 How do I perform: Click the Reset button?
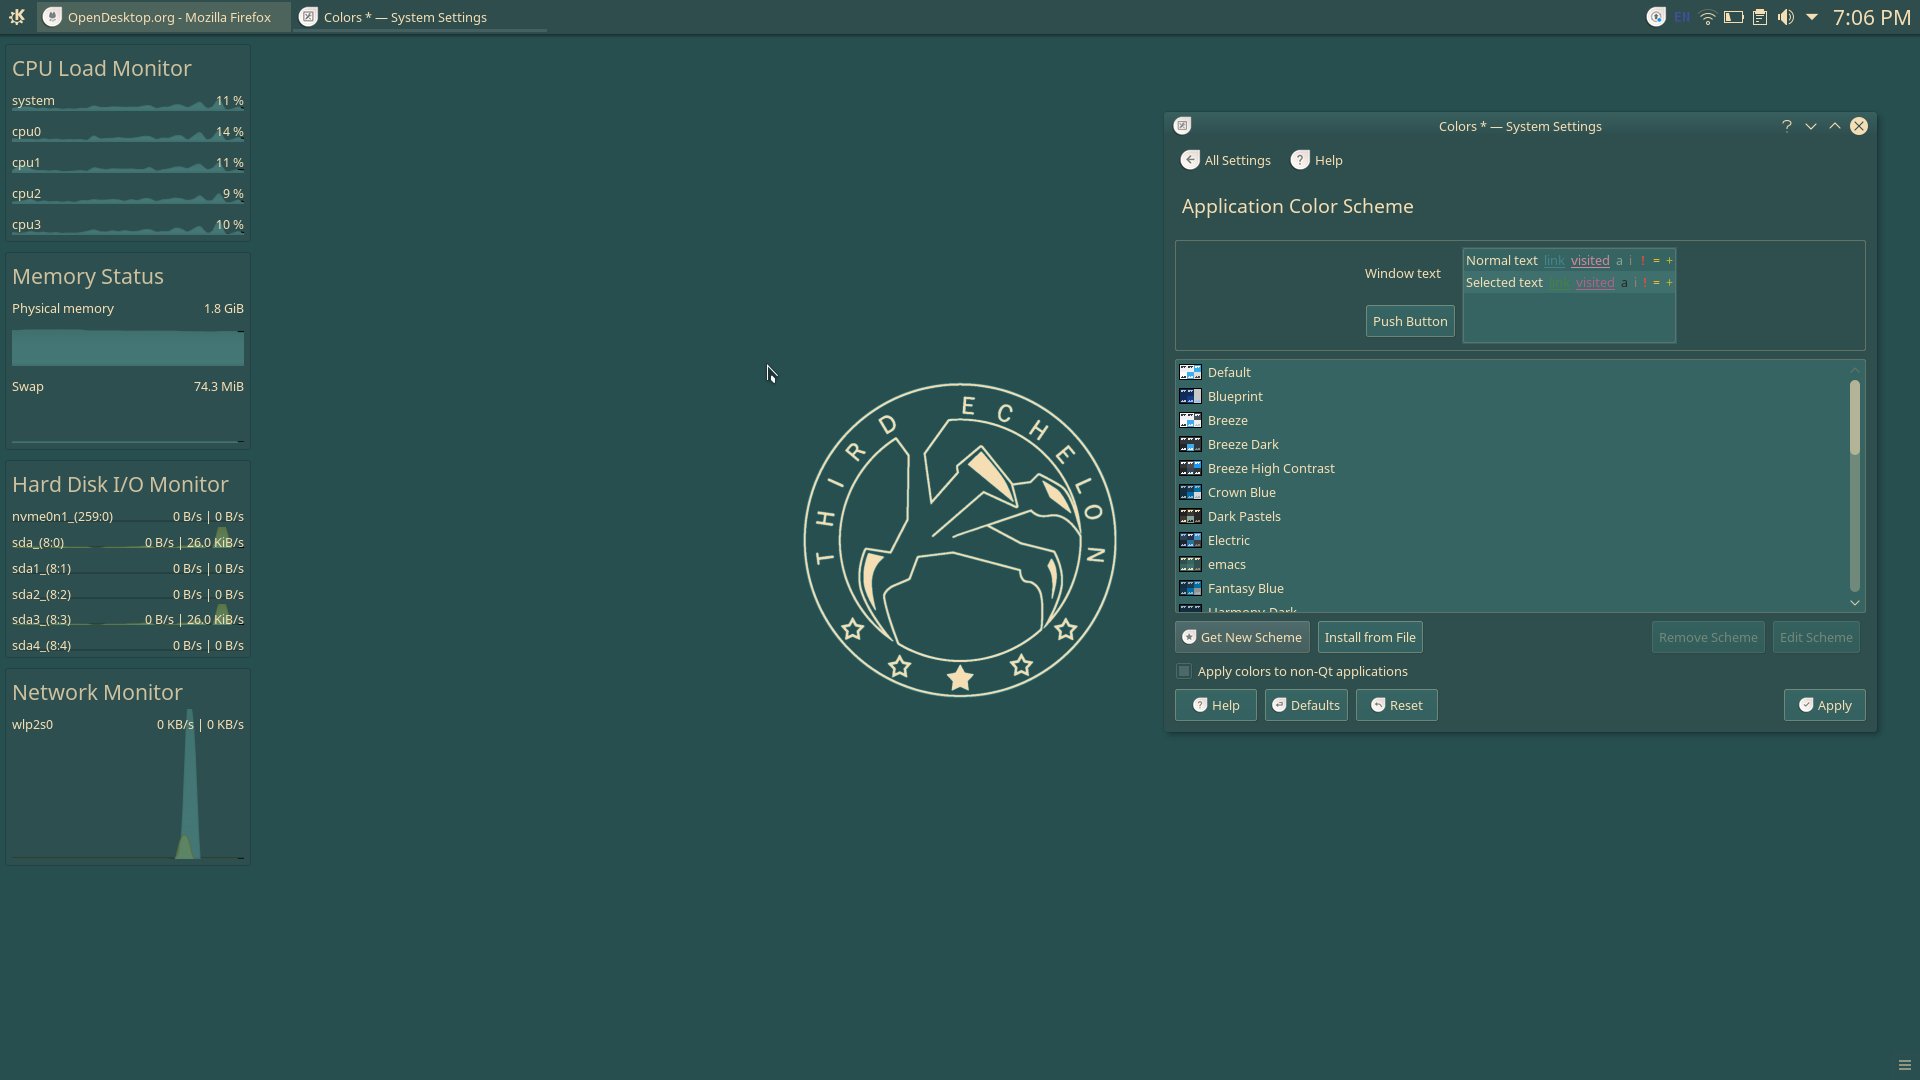coord(1397,705)
